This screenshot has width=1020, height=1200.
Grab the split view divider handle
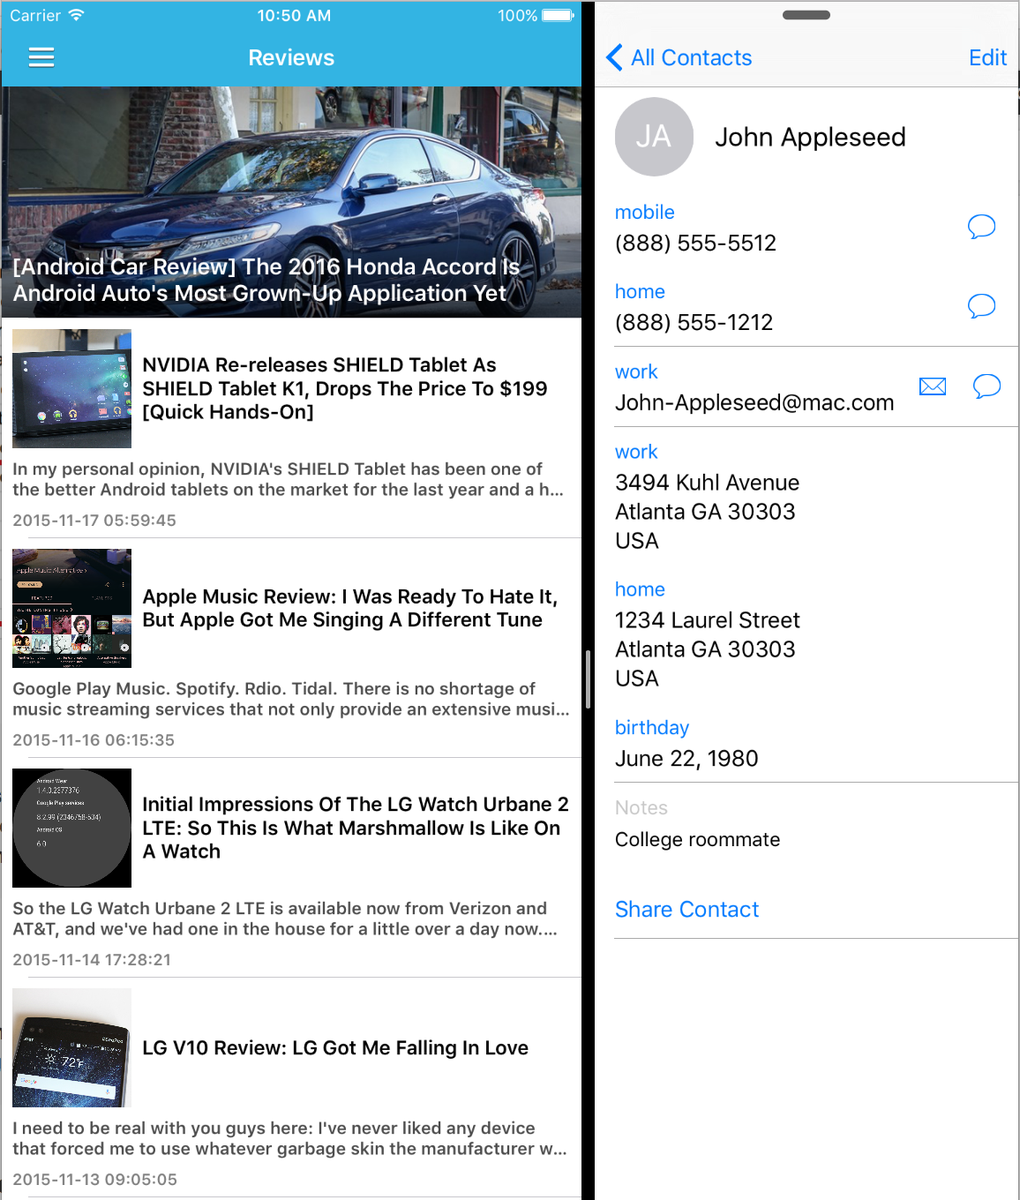tap(588, 680)
